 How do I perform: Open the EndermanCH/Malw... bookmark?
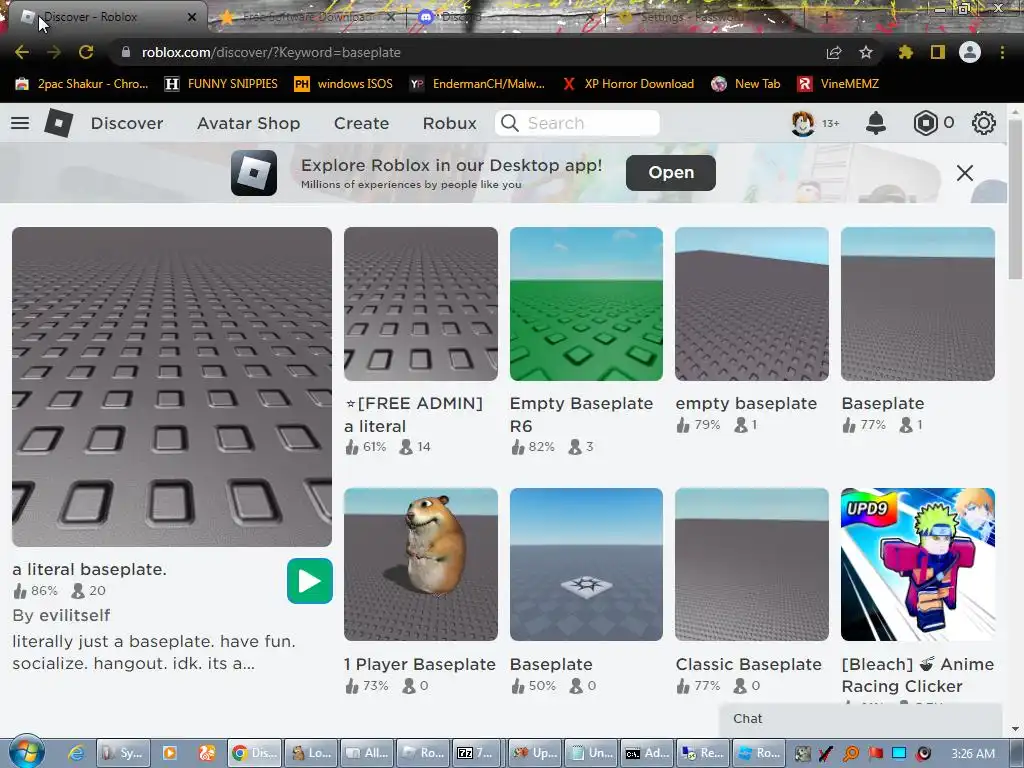pyautogui.click(x=477, y=84)
